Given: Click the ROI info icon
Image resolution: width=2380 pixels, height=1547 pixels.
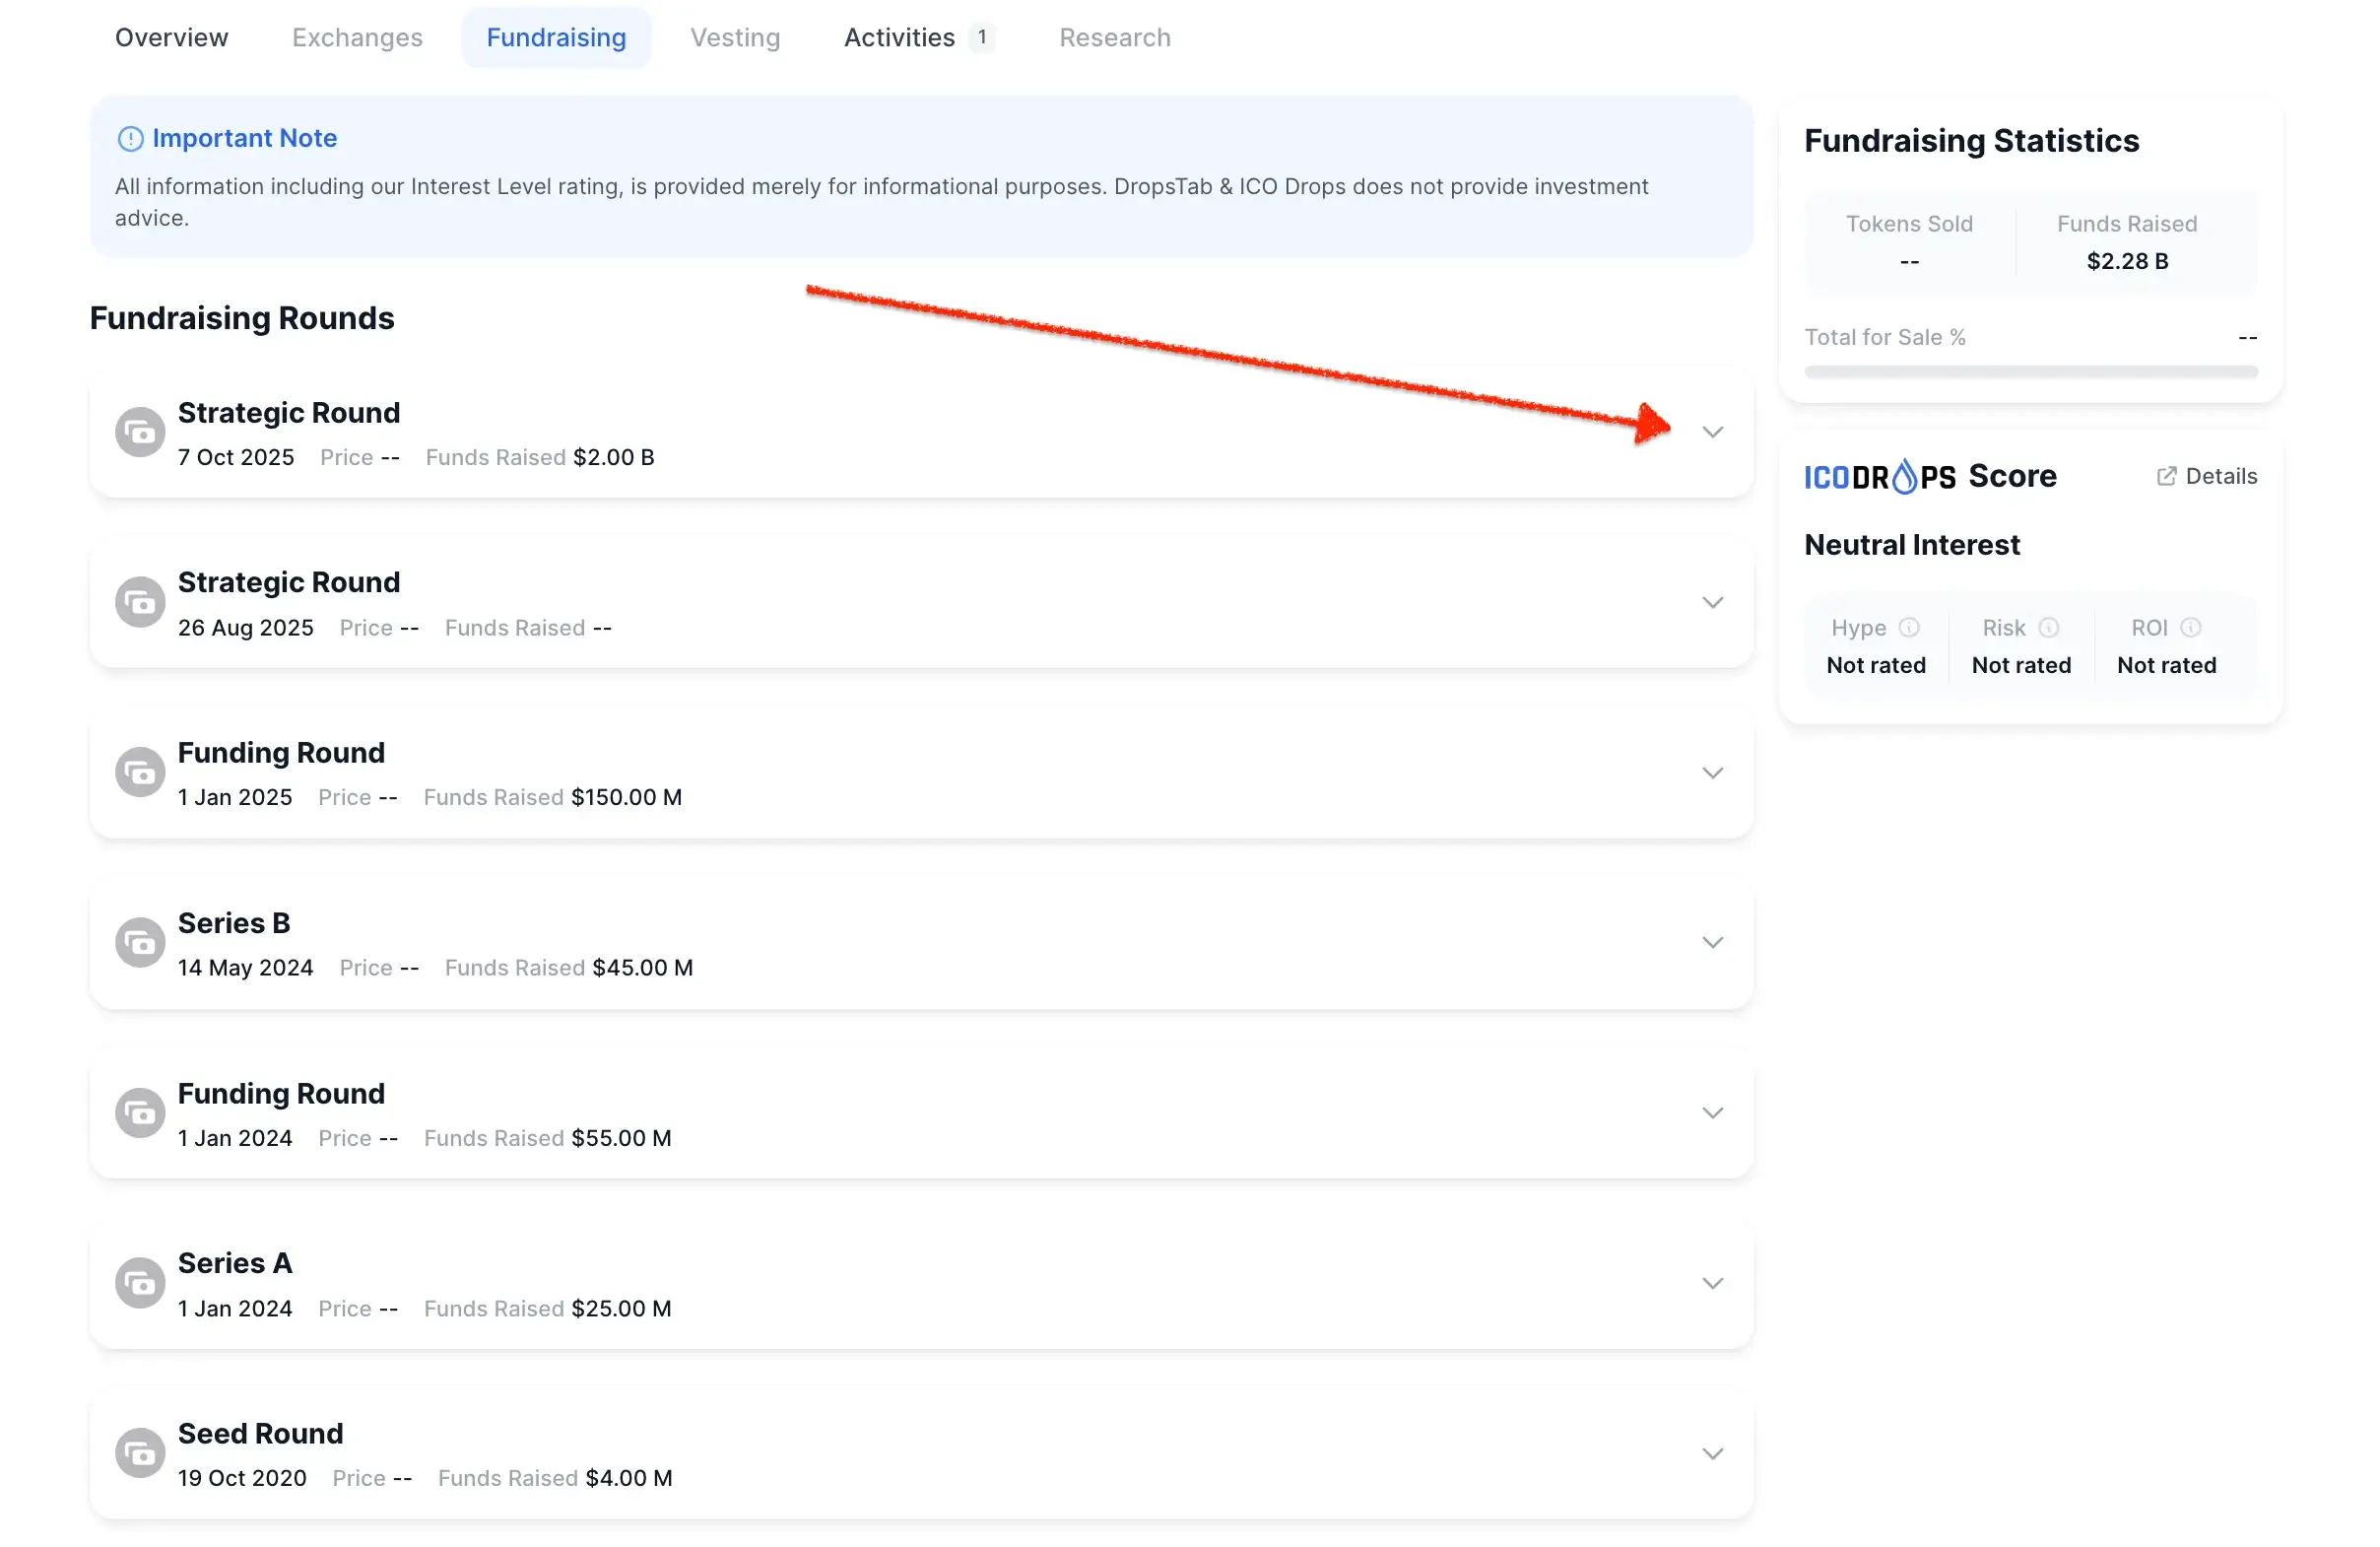Looking at the screenshot, I should tap(2190, 627).
